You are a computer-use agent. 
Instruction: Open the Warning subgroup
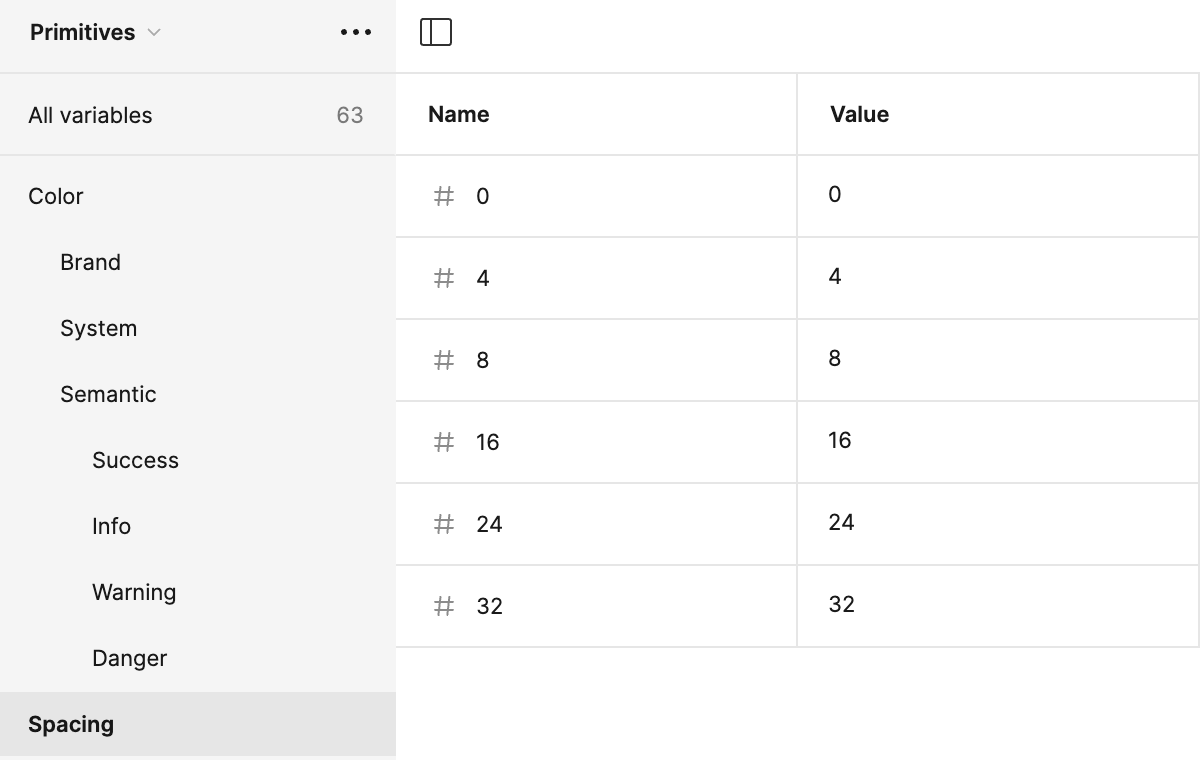click(x=134, y=592)
